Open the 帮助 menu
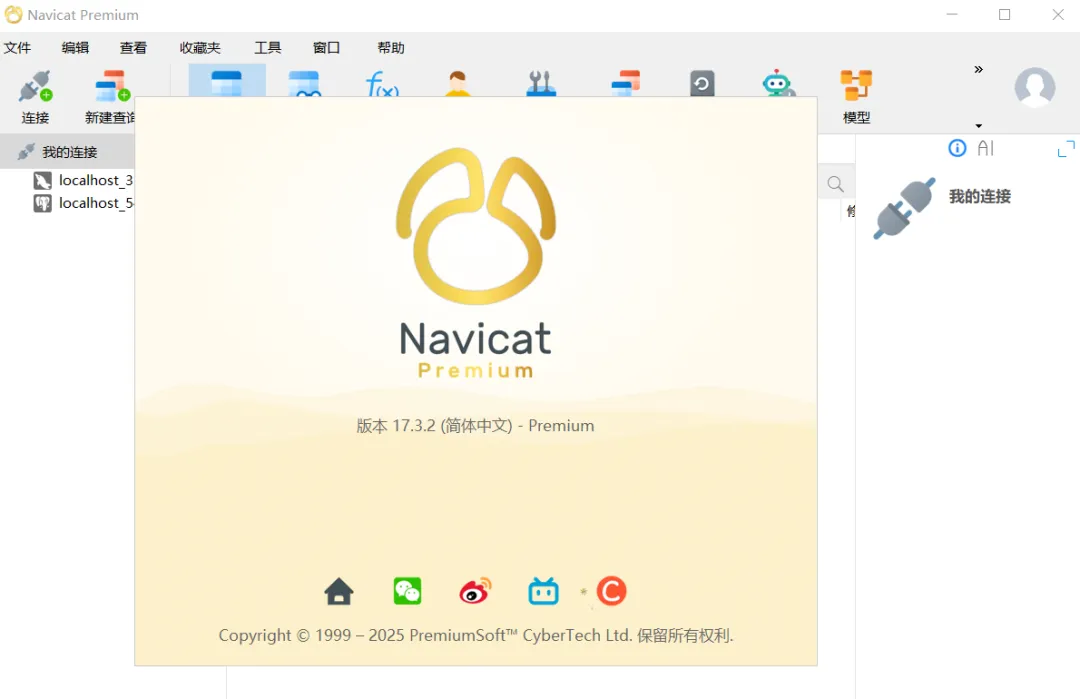This screenshot has height=699, width=1080. point(391,48)
